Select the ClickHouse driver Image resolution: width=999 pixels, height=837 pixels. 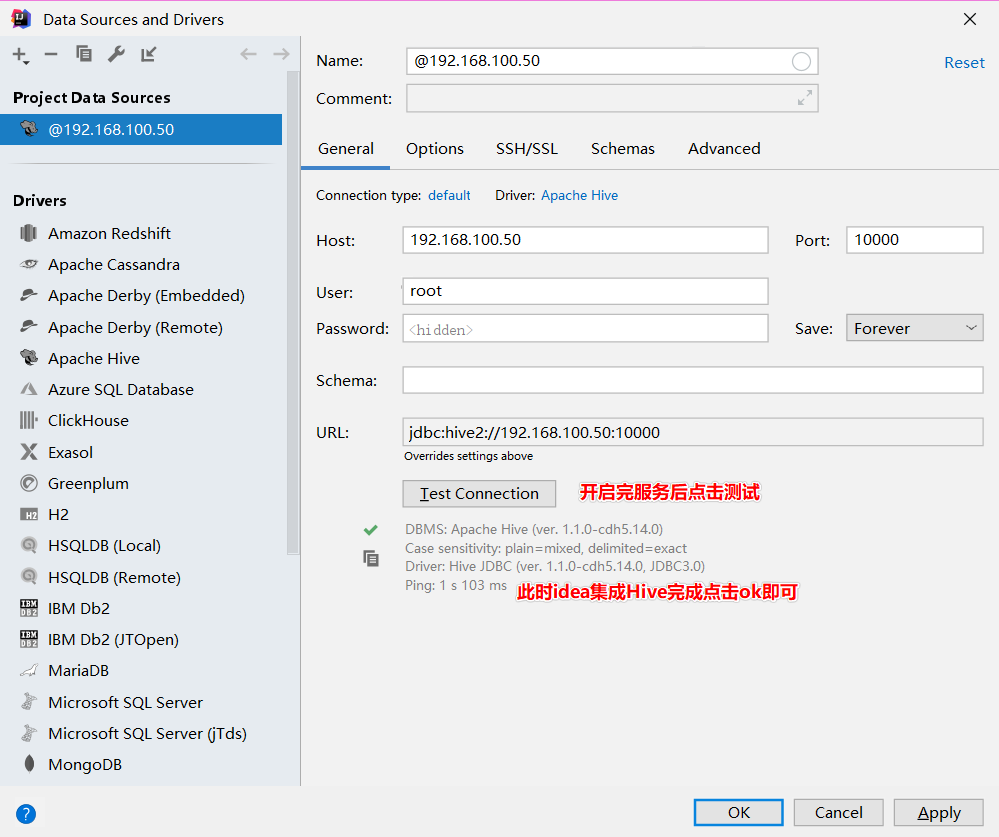point(88,420)
